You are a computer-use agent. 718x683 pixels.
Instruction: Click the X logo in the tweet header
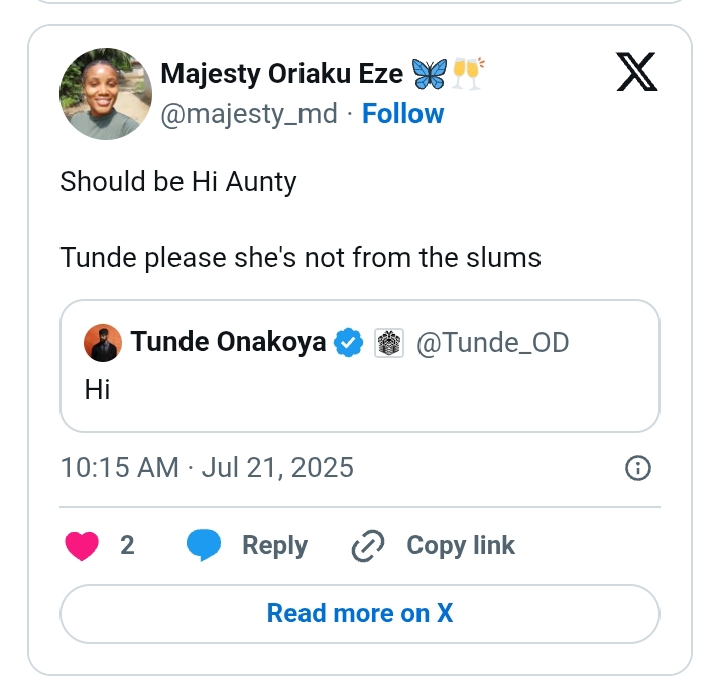click(636, 73)
